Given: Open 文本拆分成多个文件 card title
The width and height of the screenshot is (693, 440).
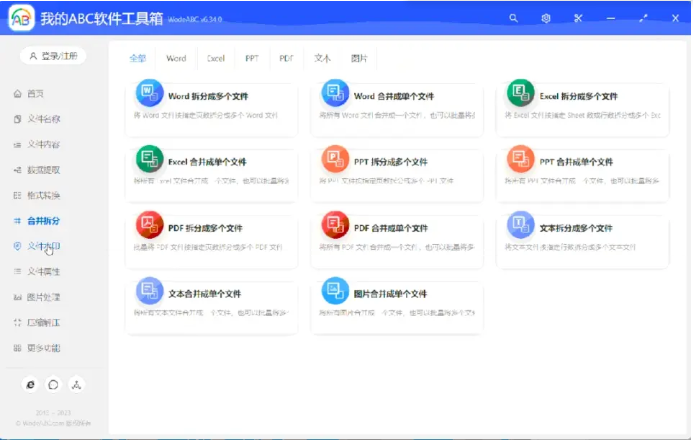Looking at the screenshot, I should (576, 228).
